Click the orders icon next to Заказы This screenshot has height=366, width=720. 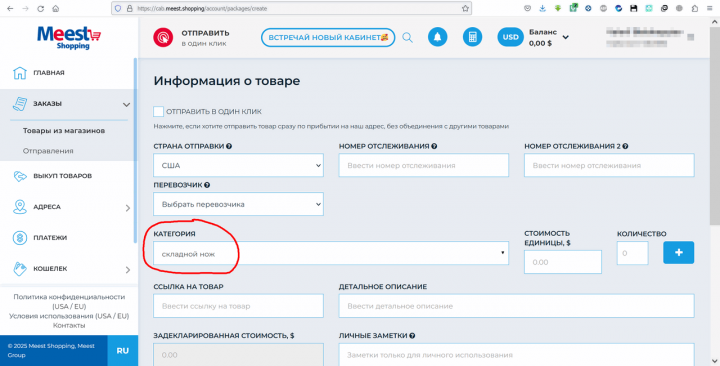[x=20, y=104]
